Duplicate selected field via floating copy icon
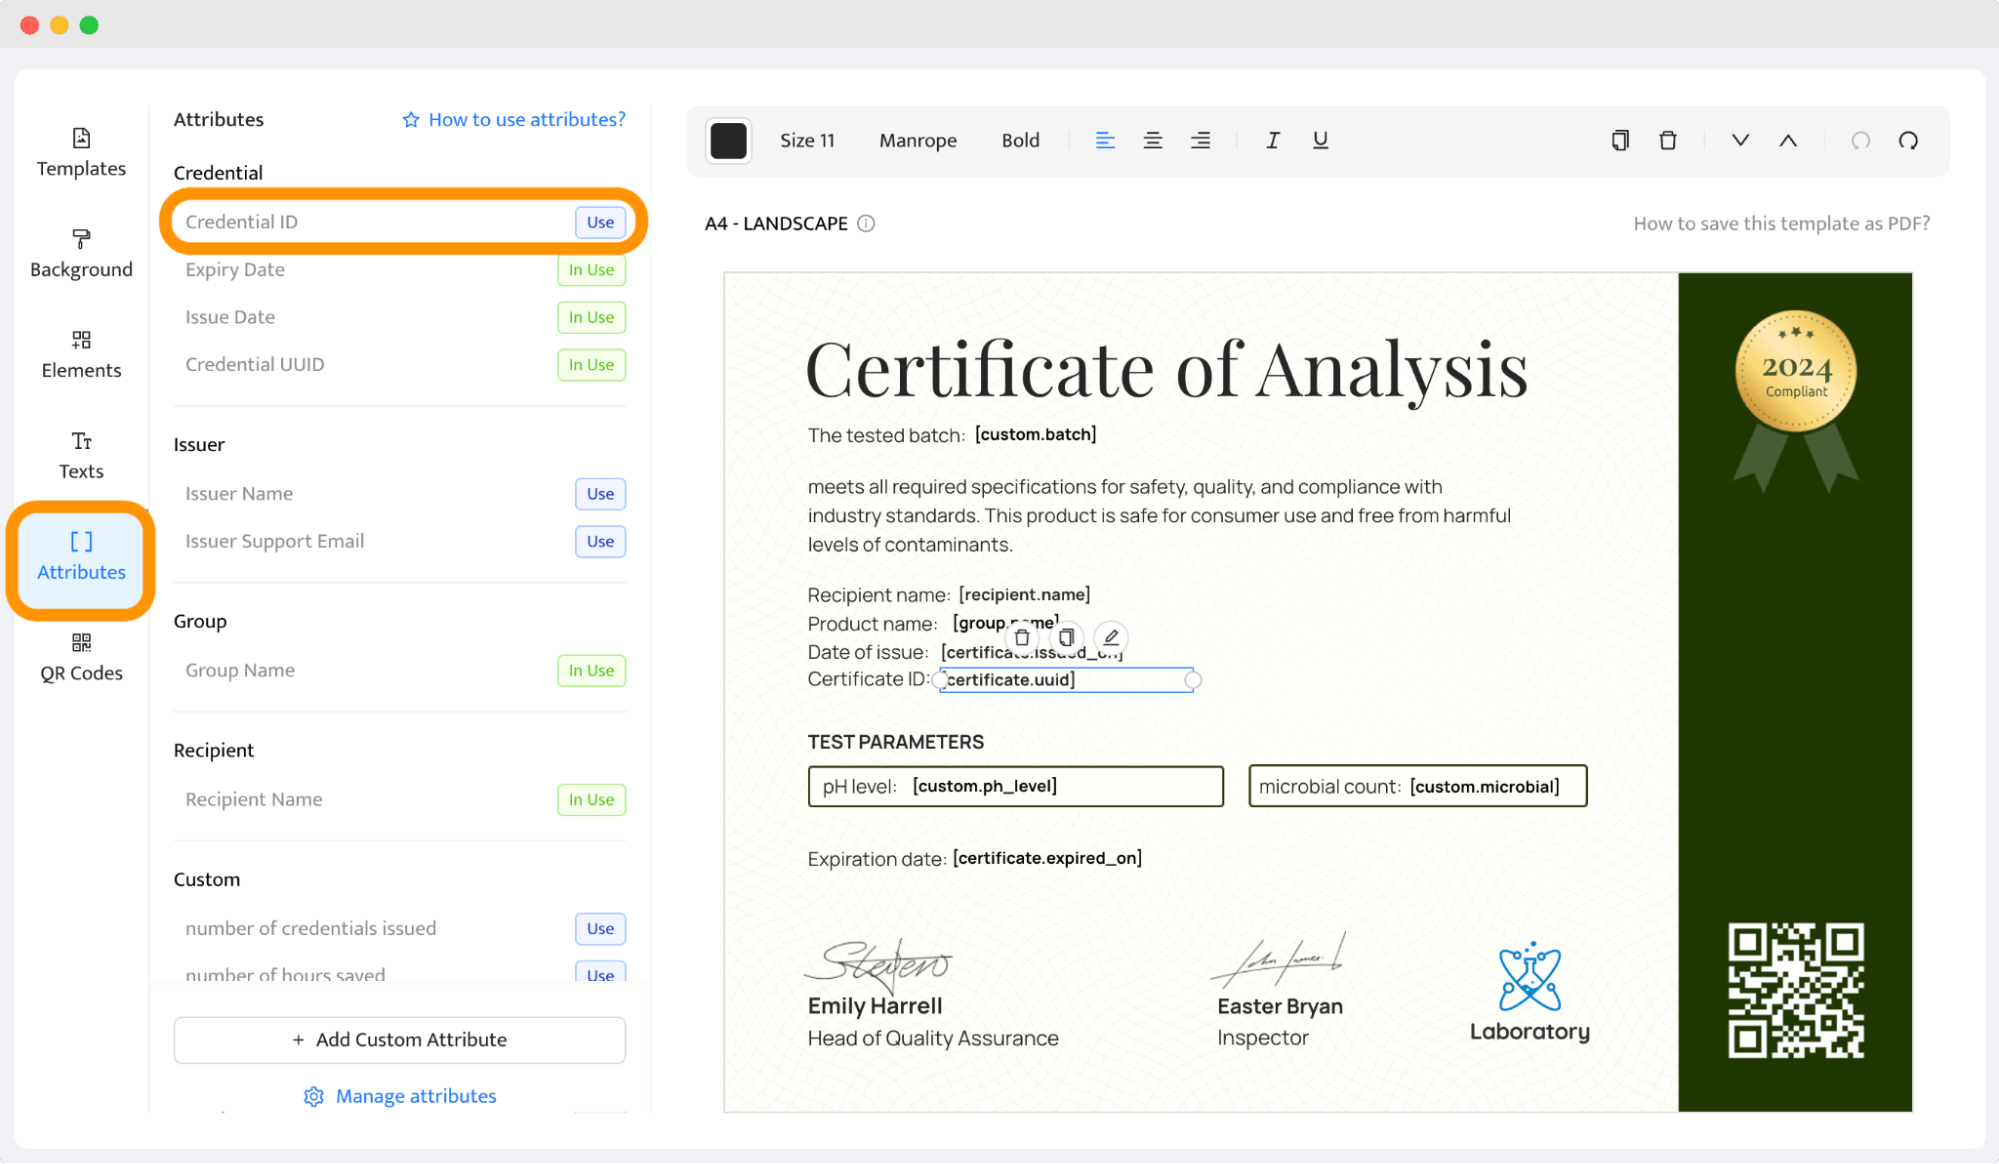1999x1164 pixels. [x=1066, y=638]
